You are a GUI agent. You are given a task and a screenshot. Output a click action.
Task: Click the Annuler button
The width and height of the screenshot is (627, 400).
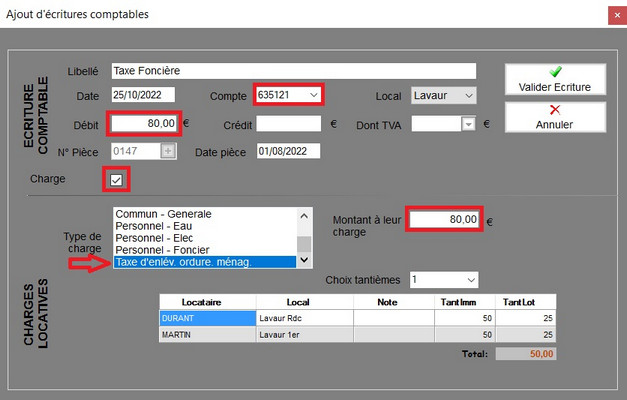point(555,116)
